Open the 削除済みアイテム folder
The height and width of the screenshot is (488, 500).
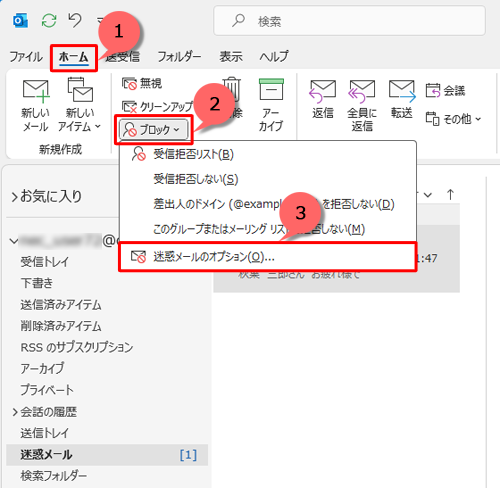[x=61, y=326]
